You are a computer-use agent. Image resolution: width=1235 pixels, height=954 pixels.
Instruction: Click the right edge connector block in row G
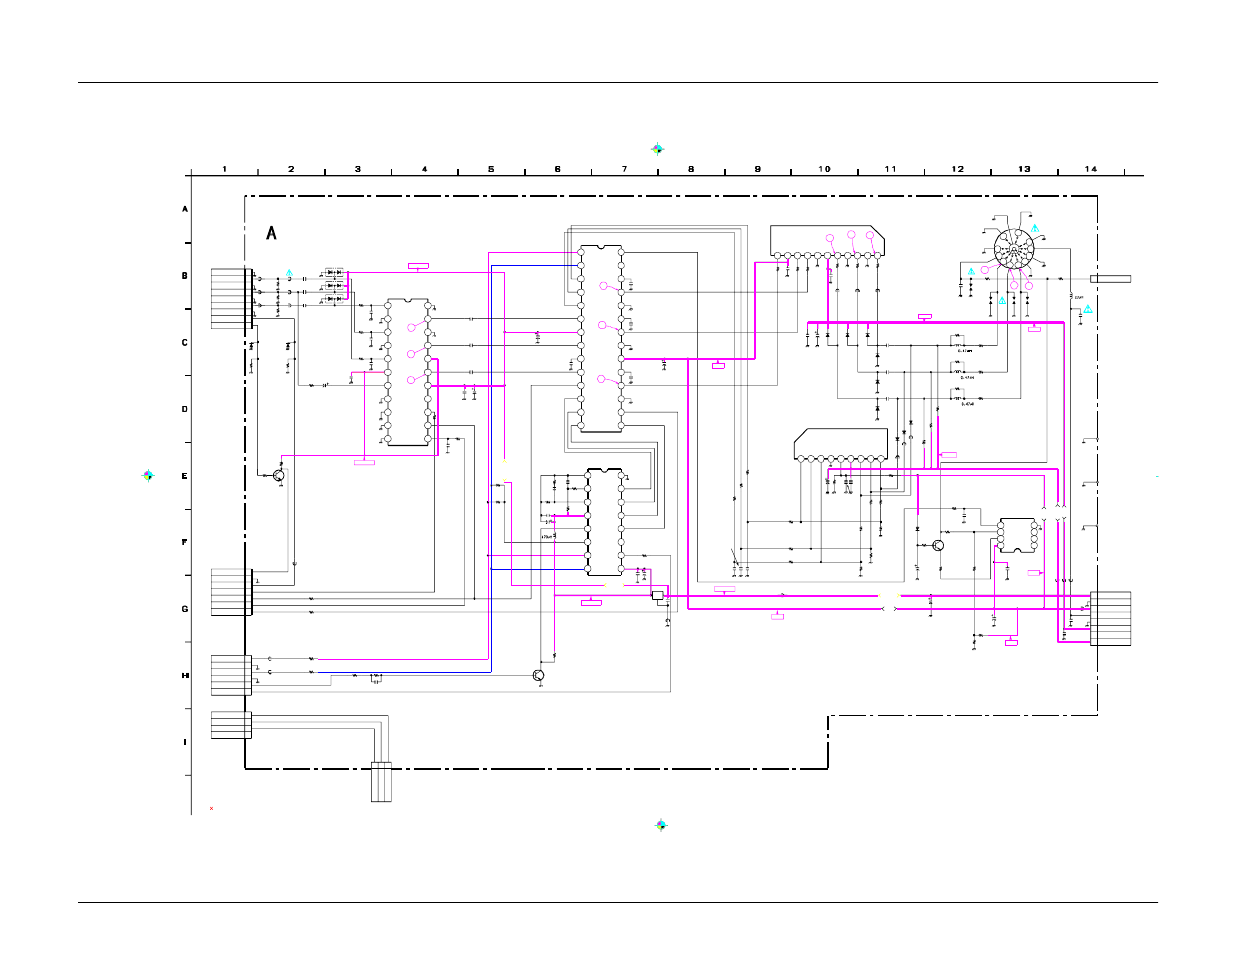[1111, 619]
